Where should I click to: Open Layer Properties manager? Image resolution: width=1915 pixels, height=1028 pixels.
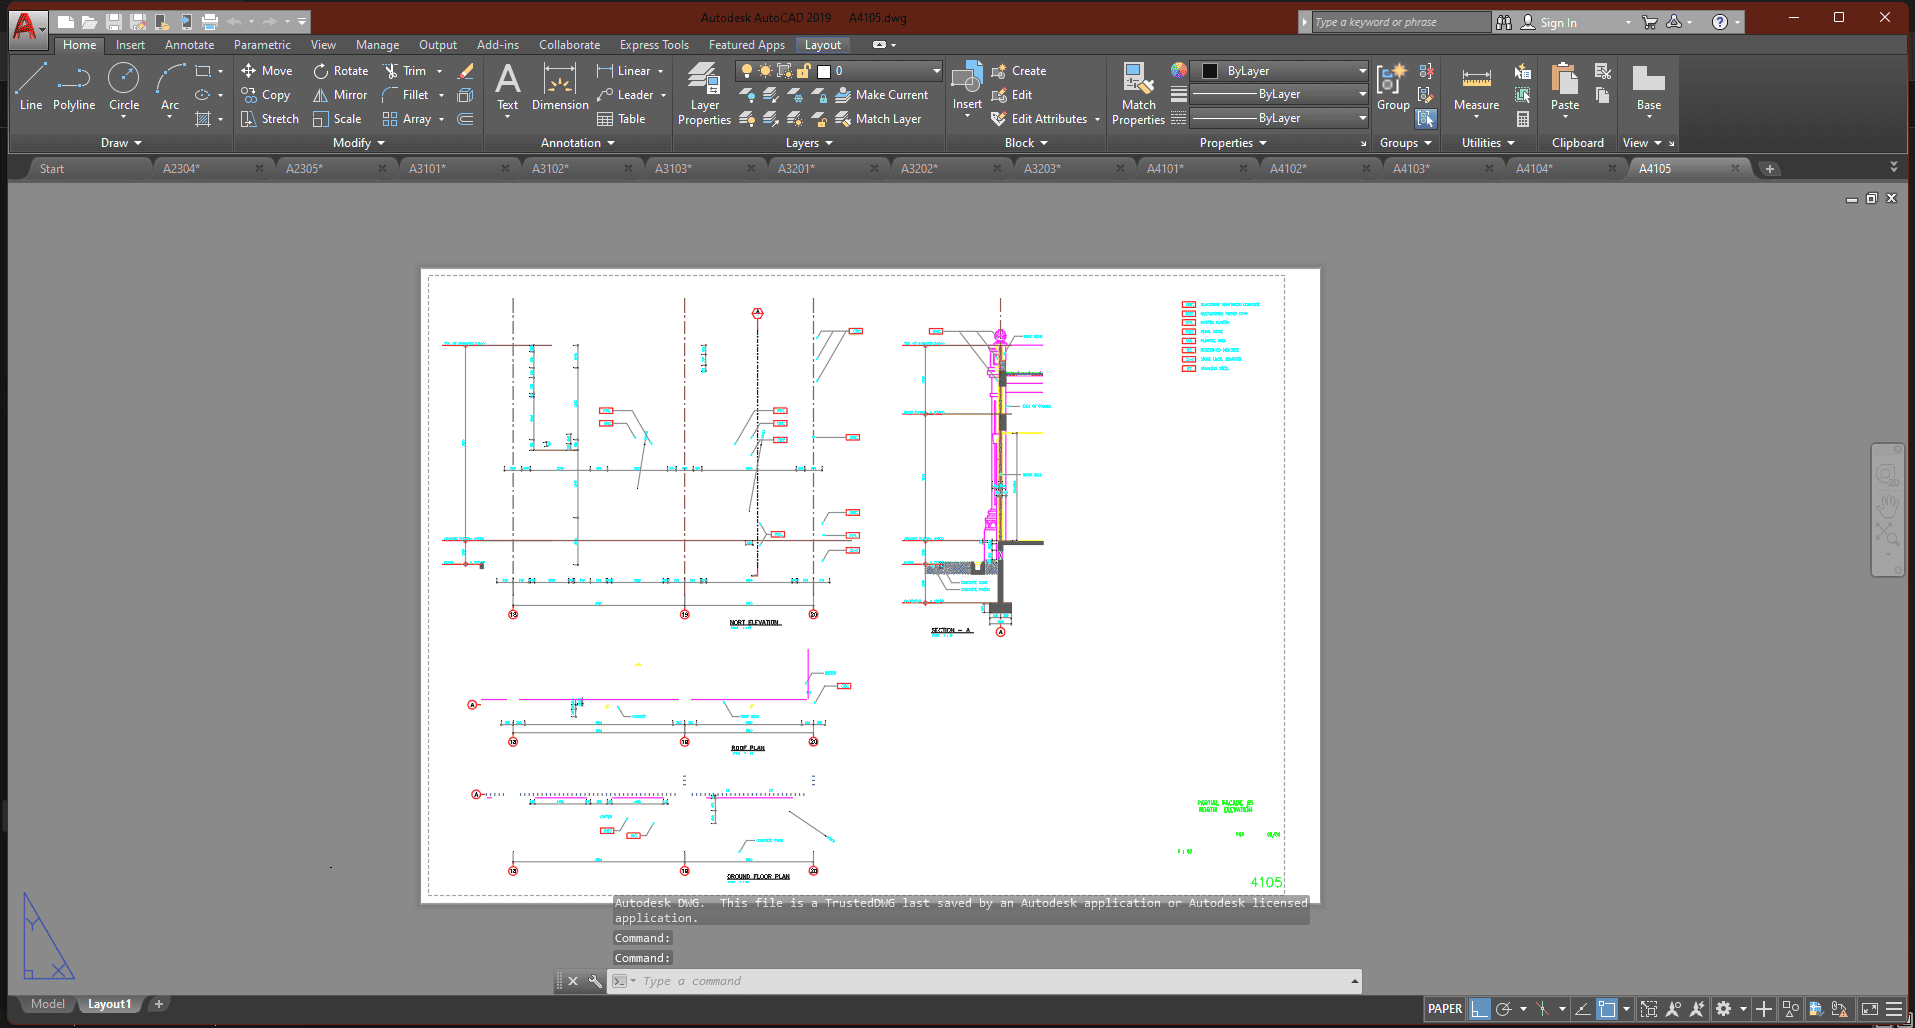pyautogui.click(x=704, y=93)
